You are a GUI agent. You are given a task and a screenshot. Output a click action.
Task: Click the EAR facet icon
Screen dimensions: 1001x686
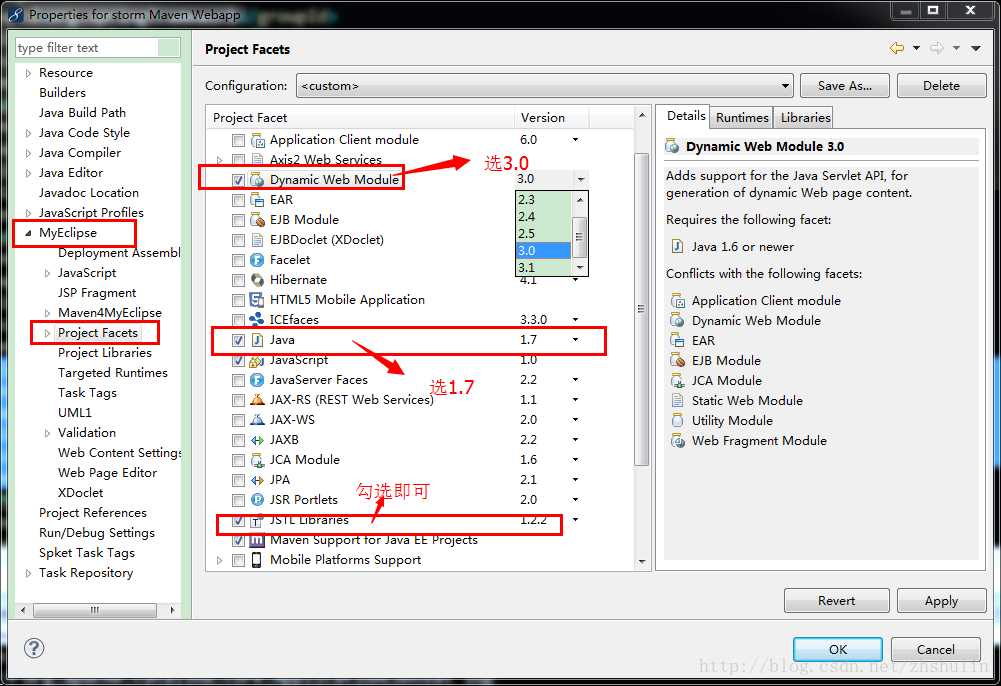click(257, 200)
